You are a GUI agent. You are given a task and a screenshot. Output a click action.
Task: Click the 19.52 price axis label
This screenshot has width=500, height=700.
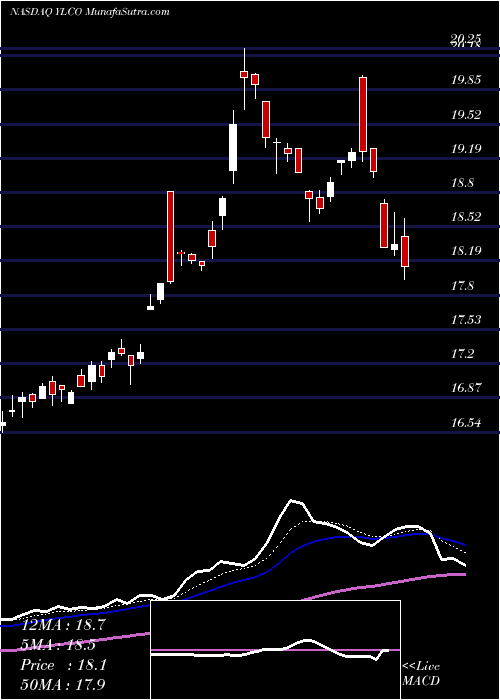tap(466, 115)
